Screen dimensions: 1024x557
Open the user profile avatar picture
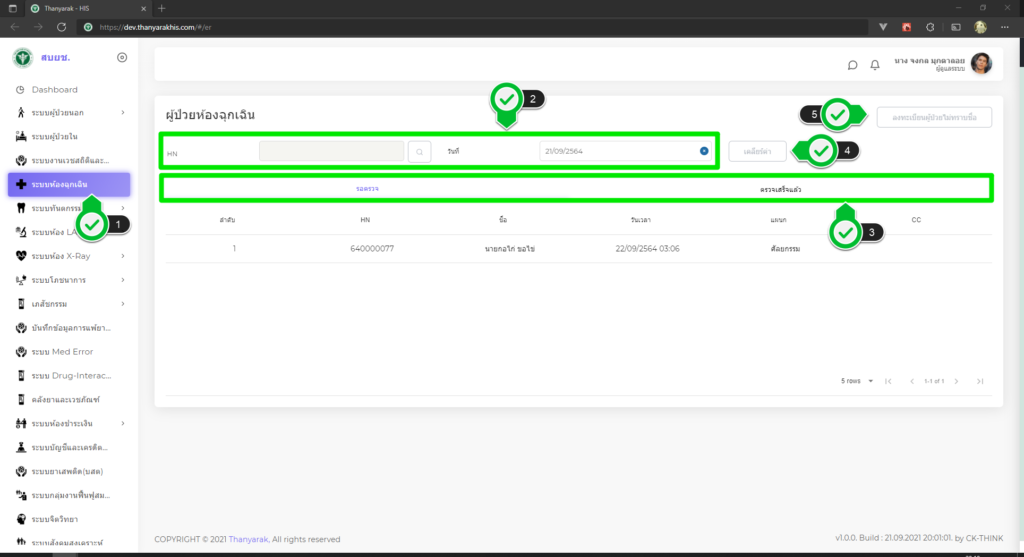(x=981, y=63)
